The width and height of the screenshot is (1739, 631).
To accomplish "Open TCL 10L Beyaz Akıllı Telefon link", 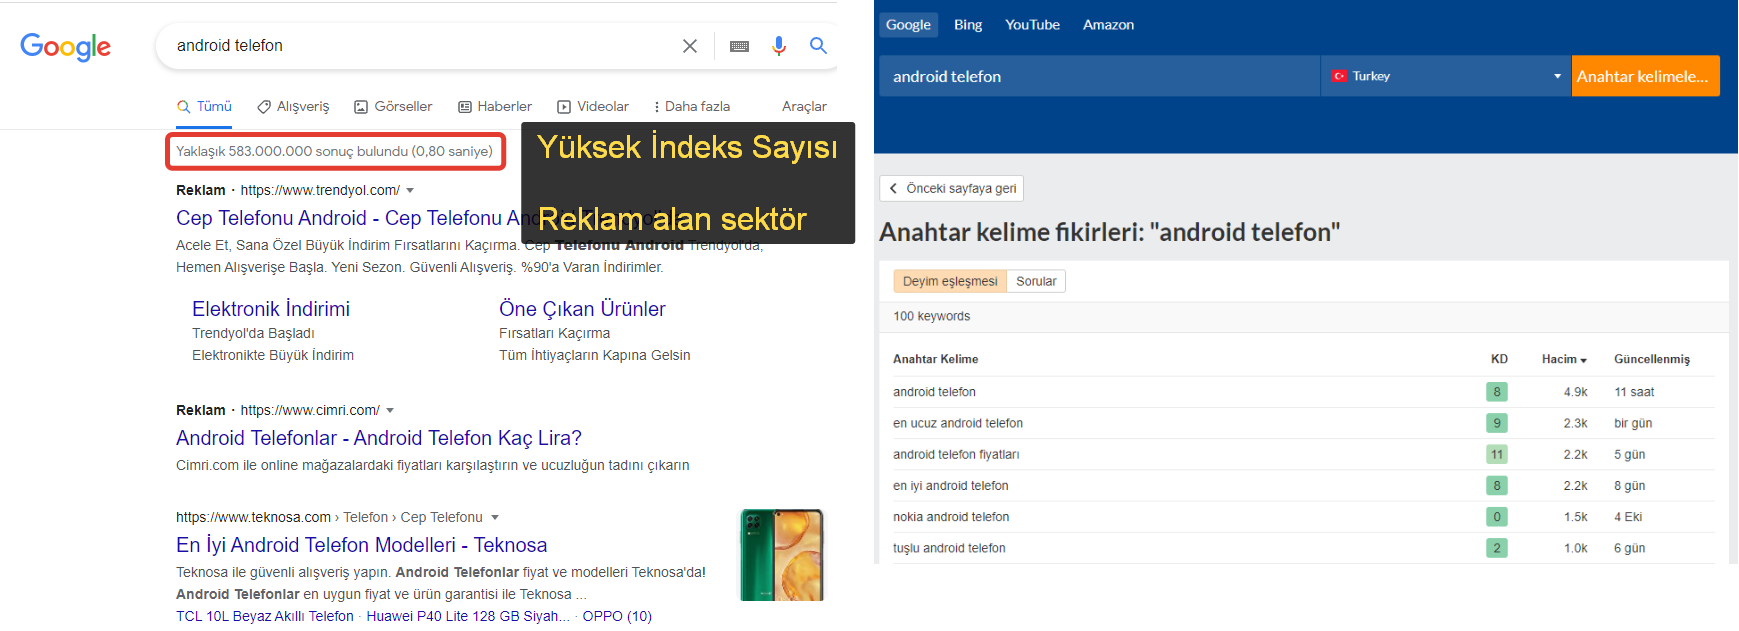I will (x=265, y=616).
